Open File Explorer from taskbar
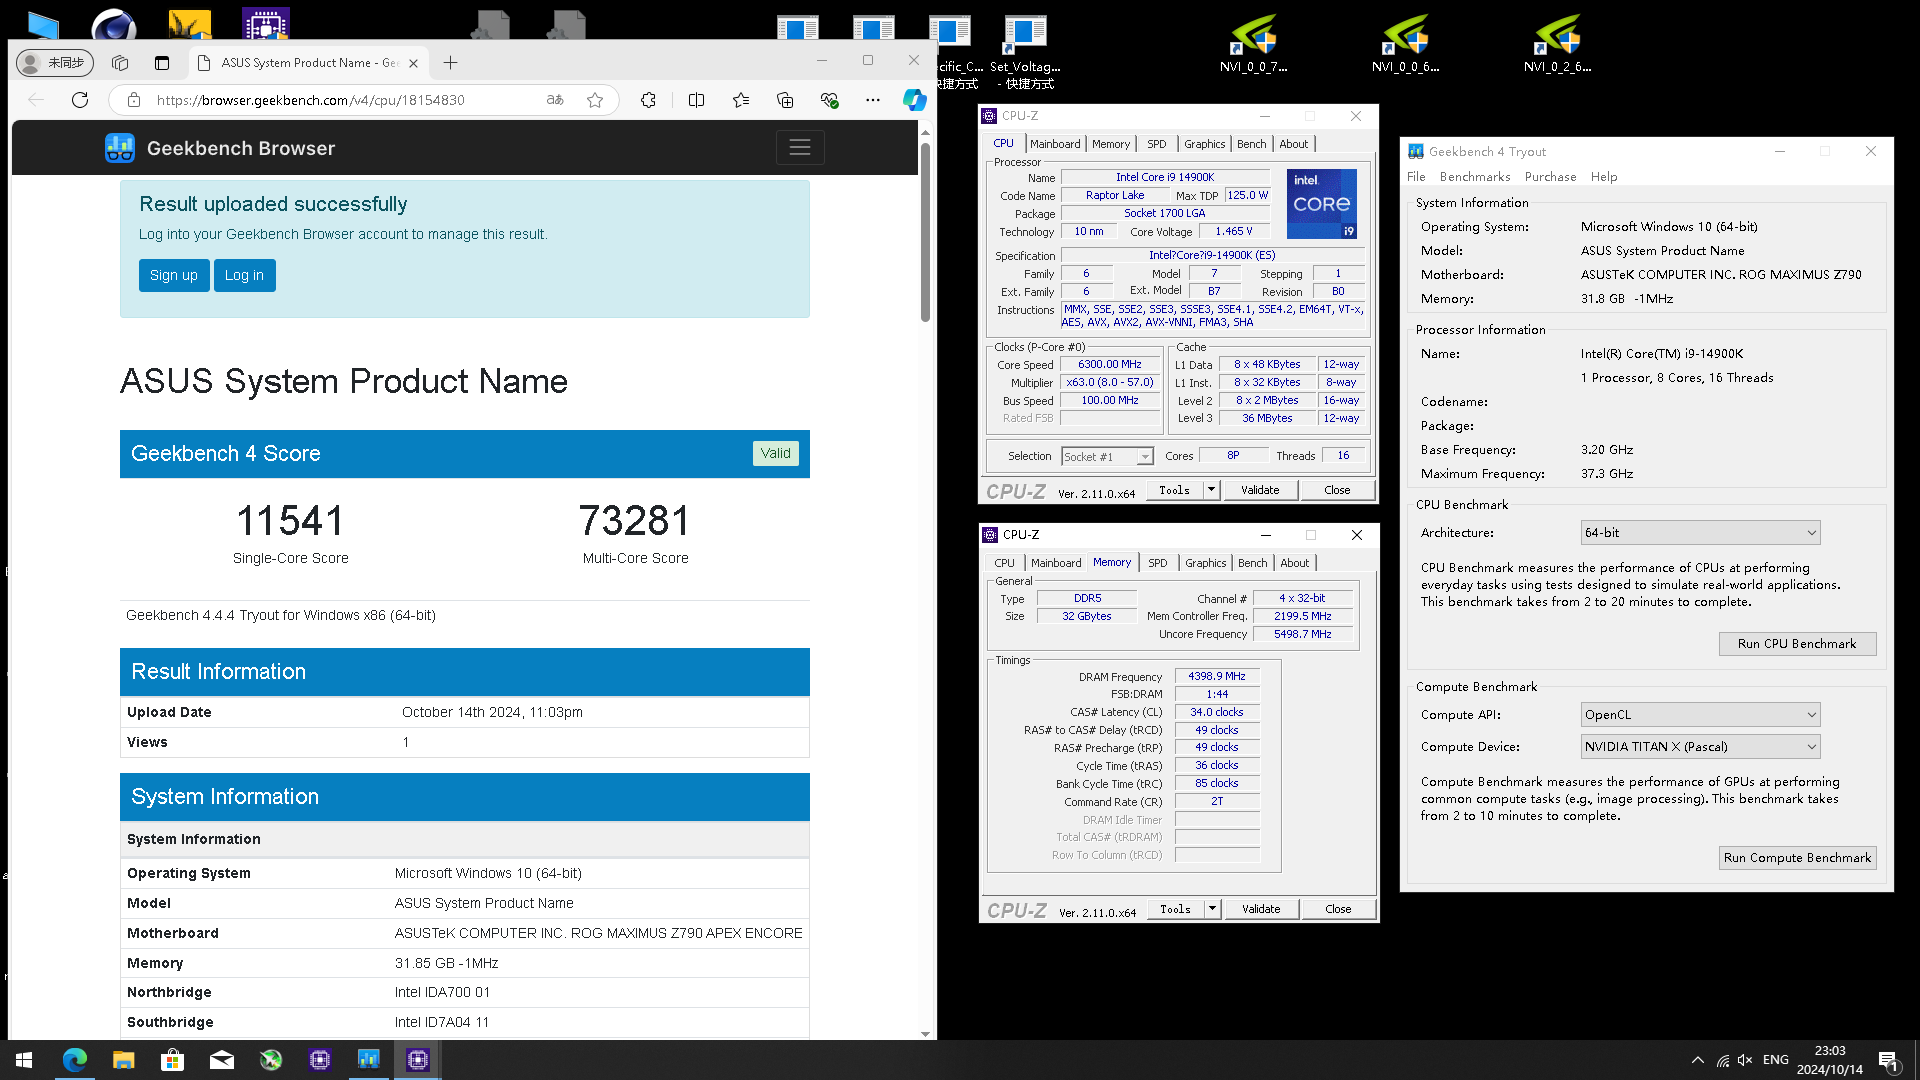Viewport: 1920px width, 1080px height. [x=123, y=1060]
